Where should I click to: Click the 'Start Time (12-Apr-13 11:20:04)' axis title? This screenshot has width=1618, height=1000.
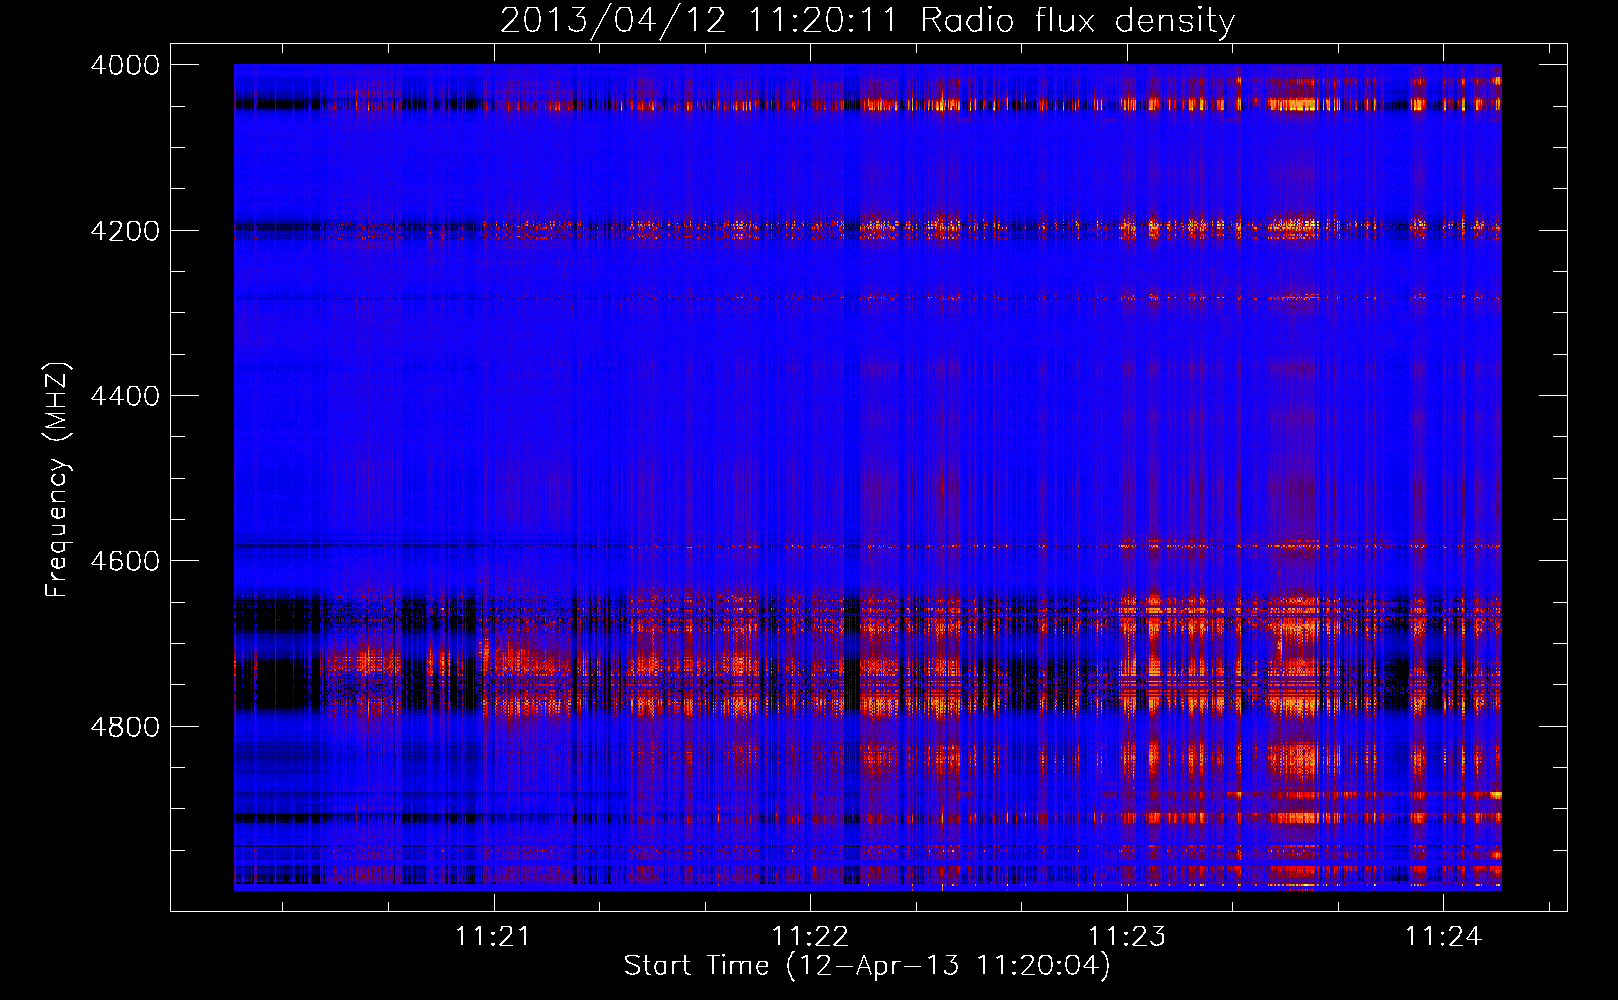point(867,966)
